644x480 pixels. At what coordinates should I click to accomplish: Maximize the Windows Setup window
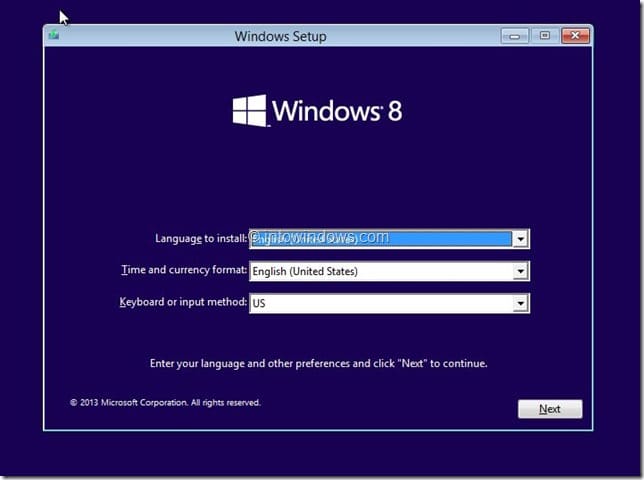pyautogui.click(x=545, y=36)
